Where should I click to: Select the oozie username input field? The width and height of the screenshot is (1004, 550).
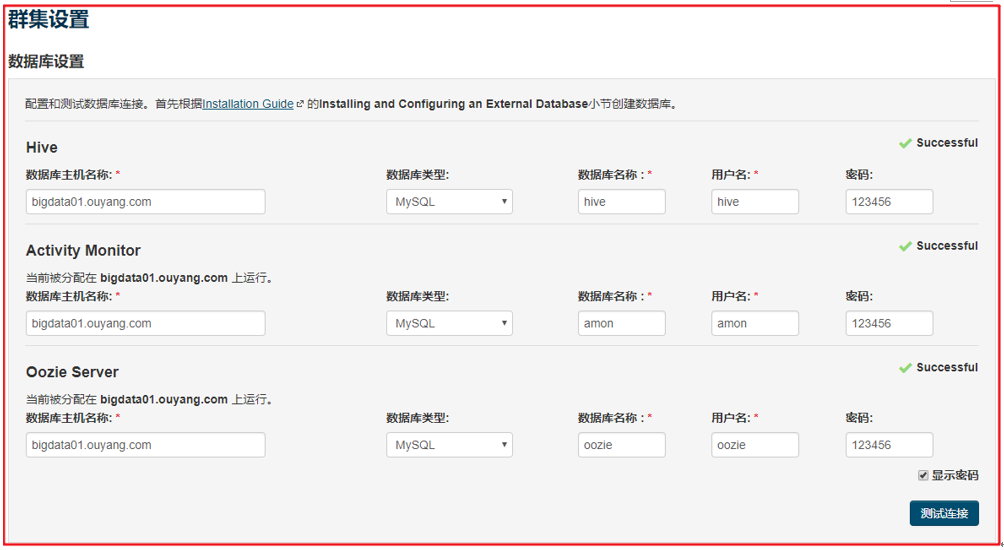coord(755,445)
